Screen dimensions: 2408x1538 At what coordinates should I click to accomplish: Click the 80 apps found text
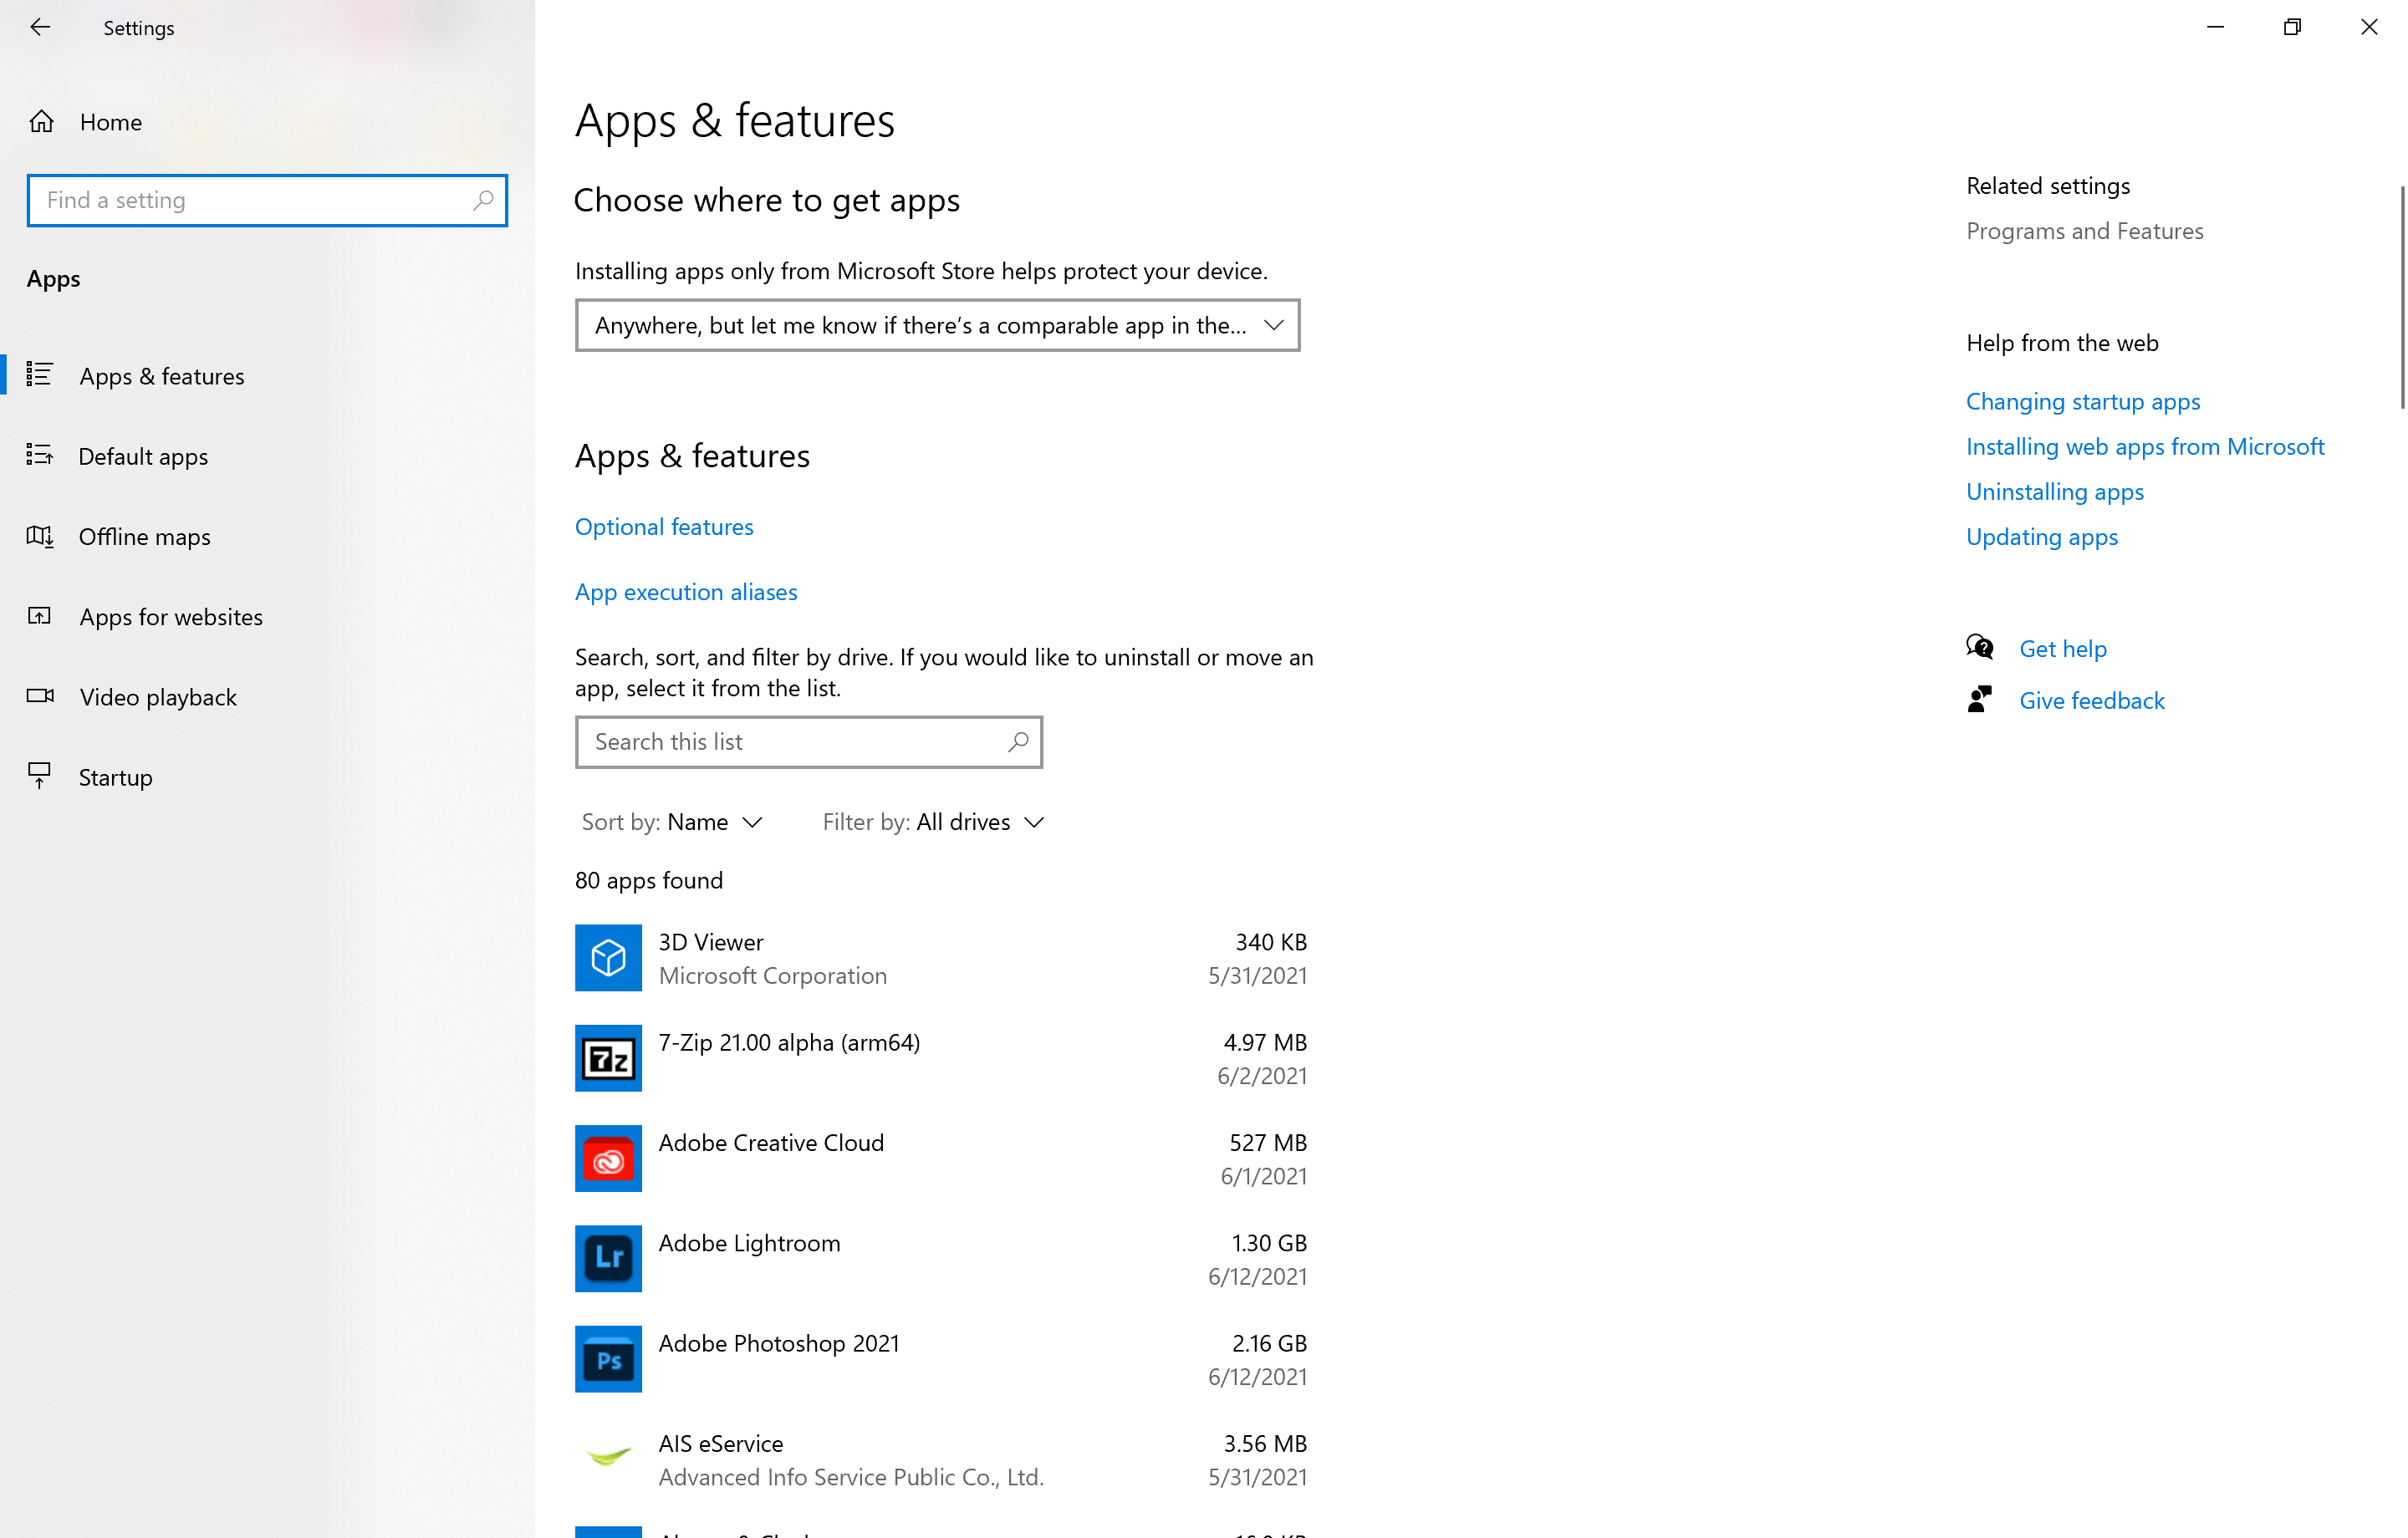coord(649,880)
